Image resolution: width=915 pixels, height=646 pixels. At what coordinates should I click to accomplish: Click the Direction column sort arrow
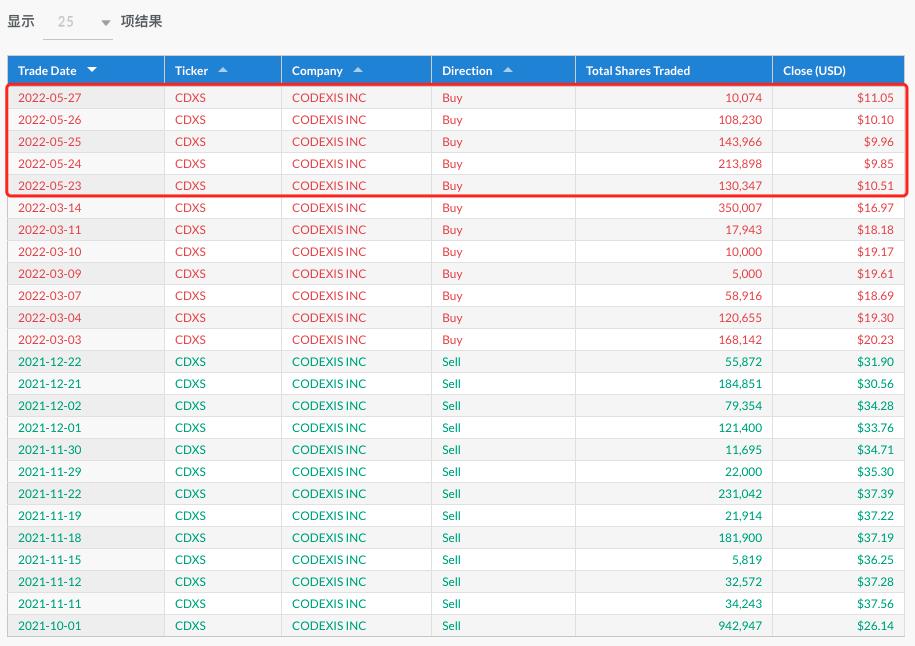point(508,70)
